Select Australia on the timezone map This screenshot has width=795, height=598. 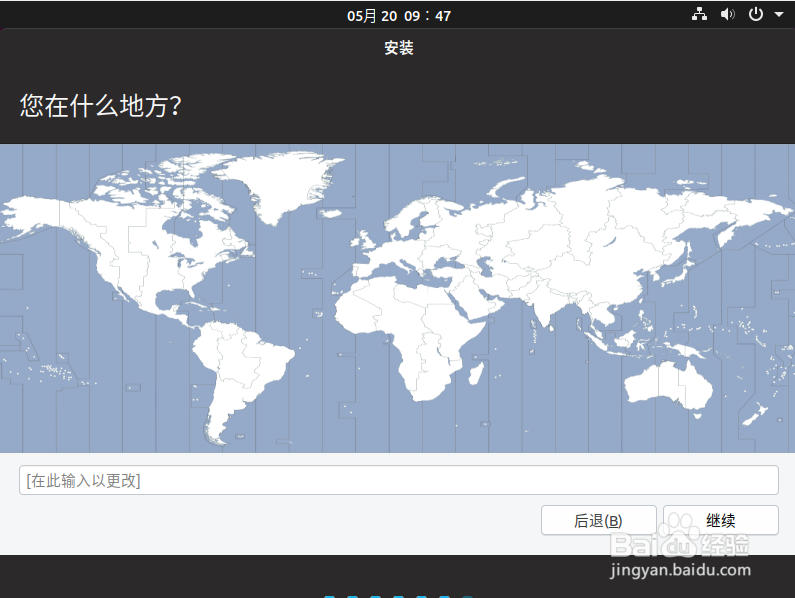coord(669,384)
